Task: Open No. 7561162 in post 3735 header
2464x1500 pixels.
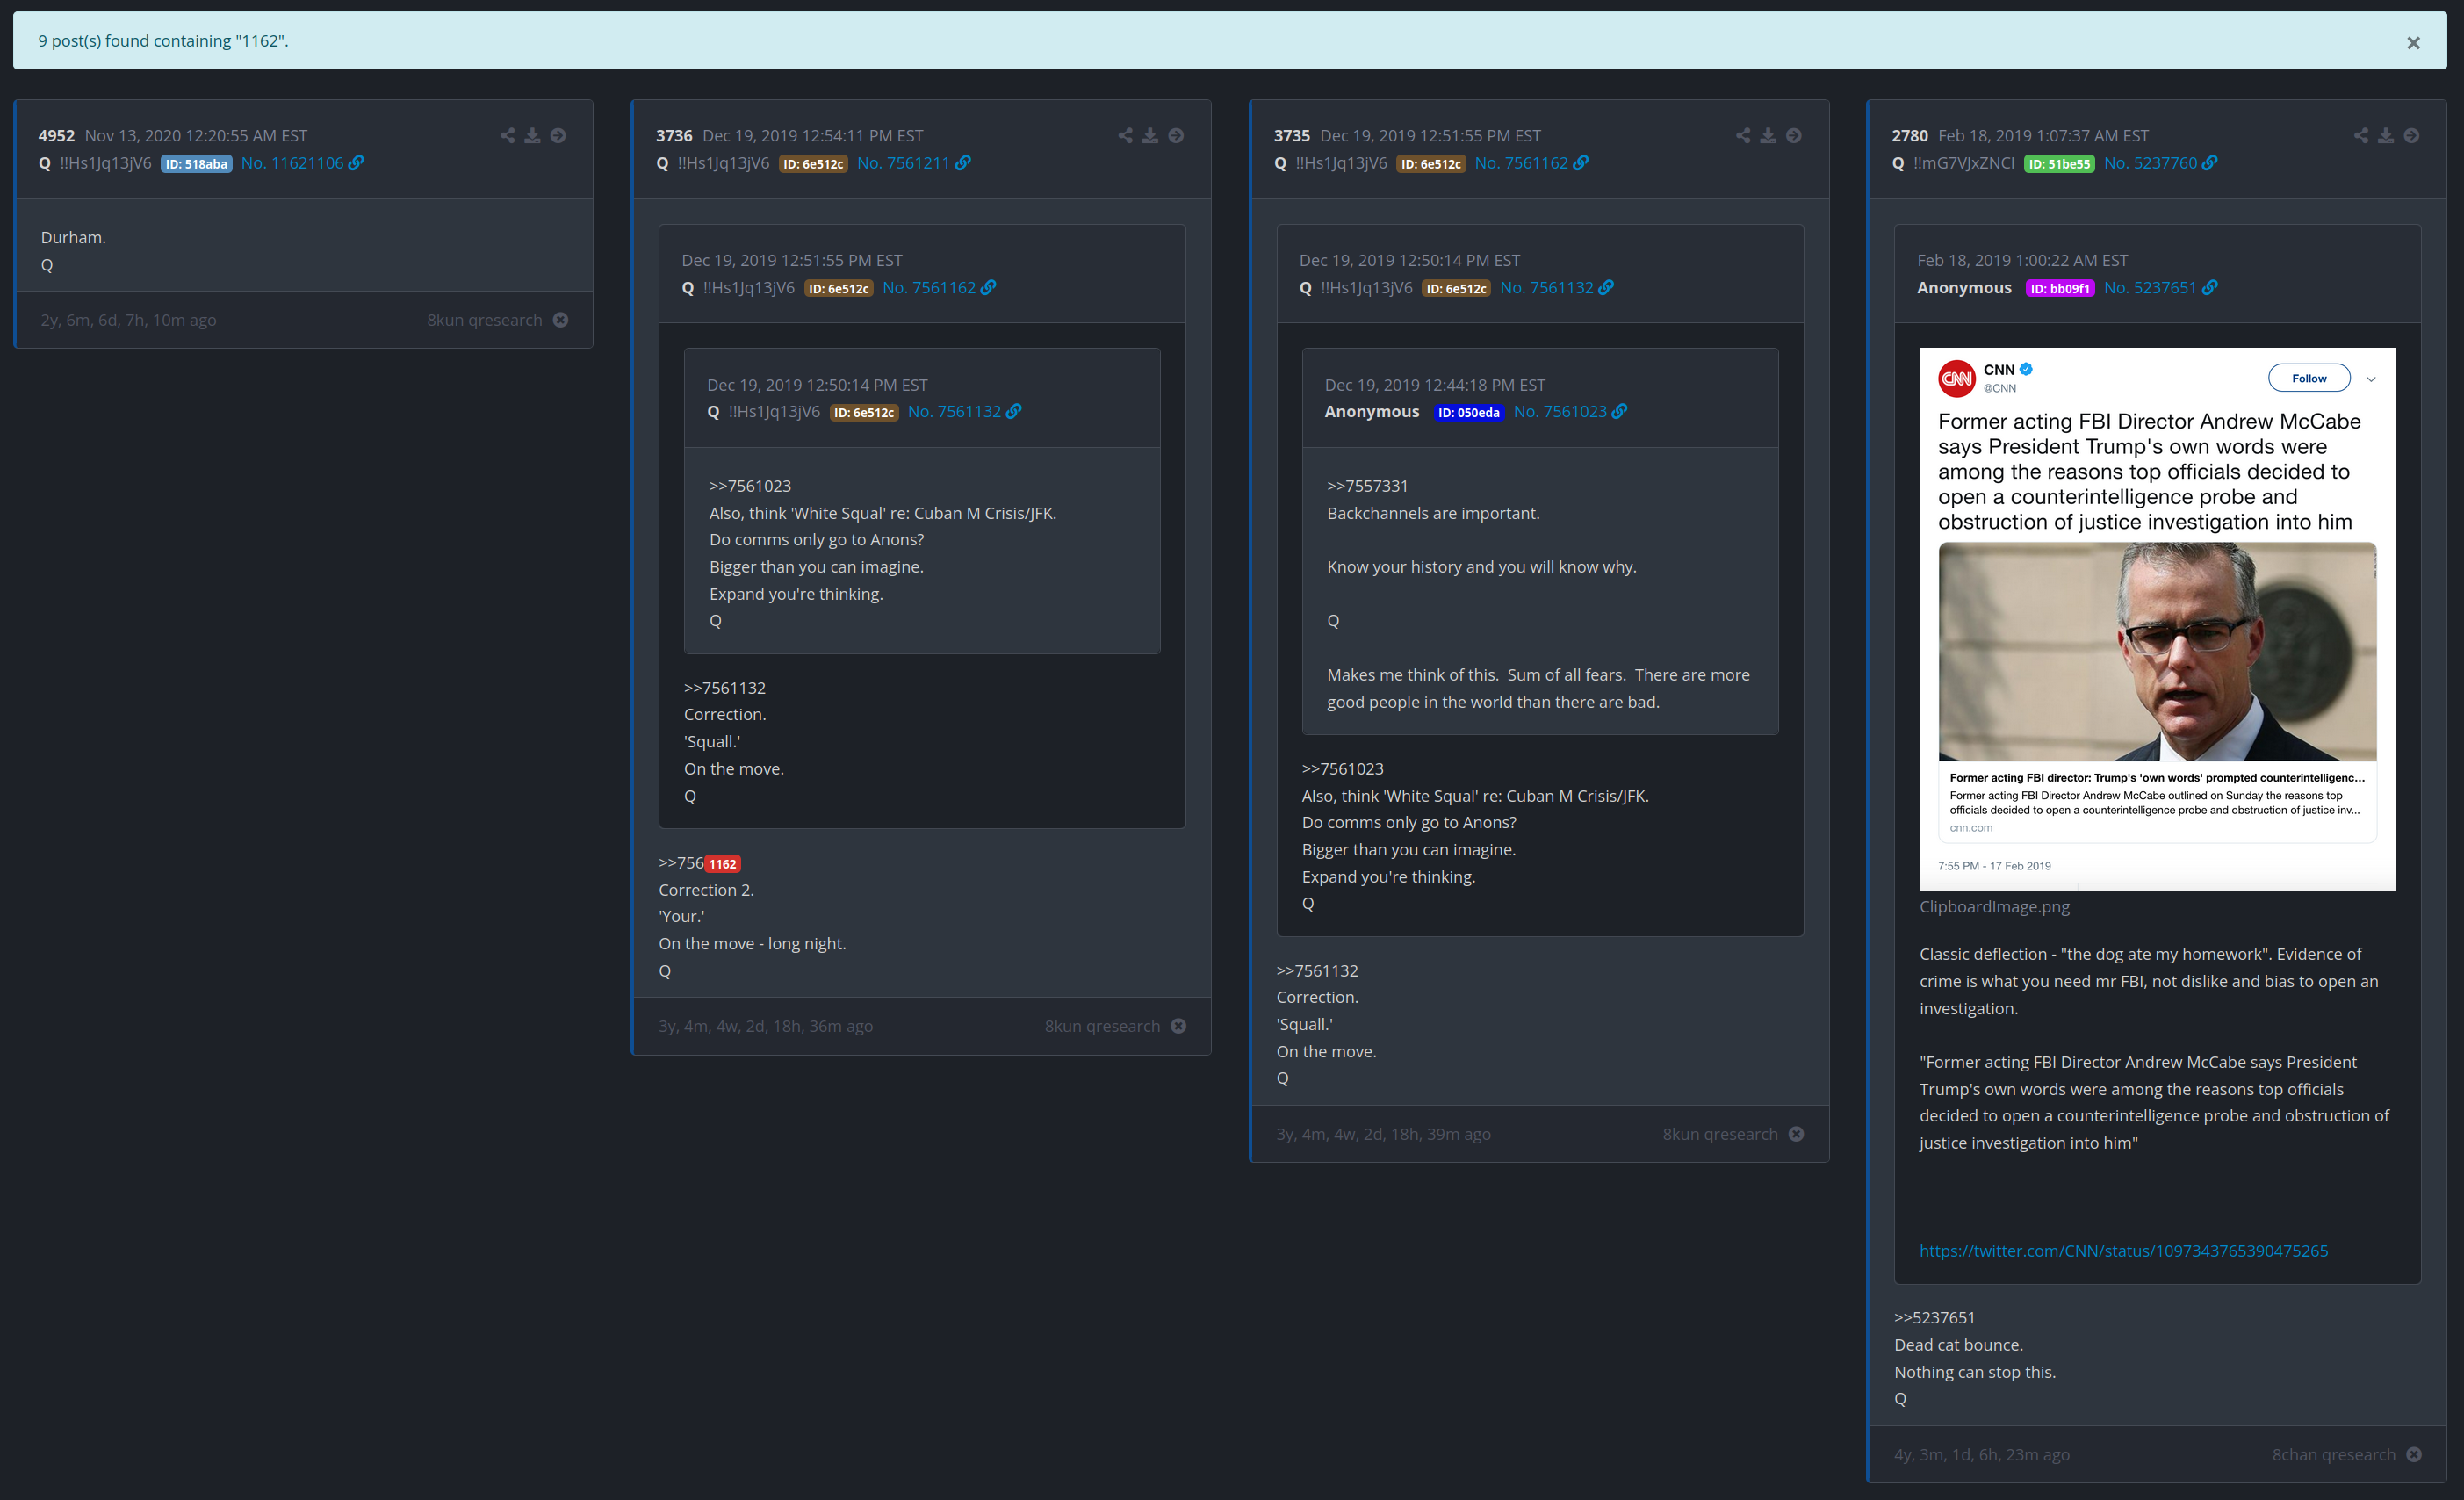Action: pyautogui.click(x=1521, y=163)
